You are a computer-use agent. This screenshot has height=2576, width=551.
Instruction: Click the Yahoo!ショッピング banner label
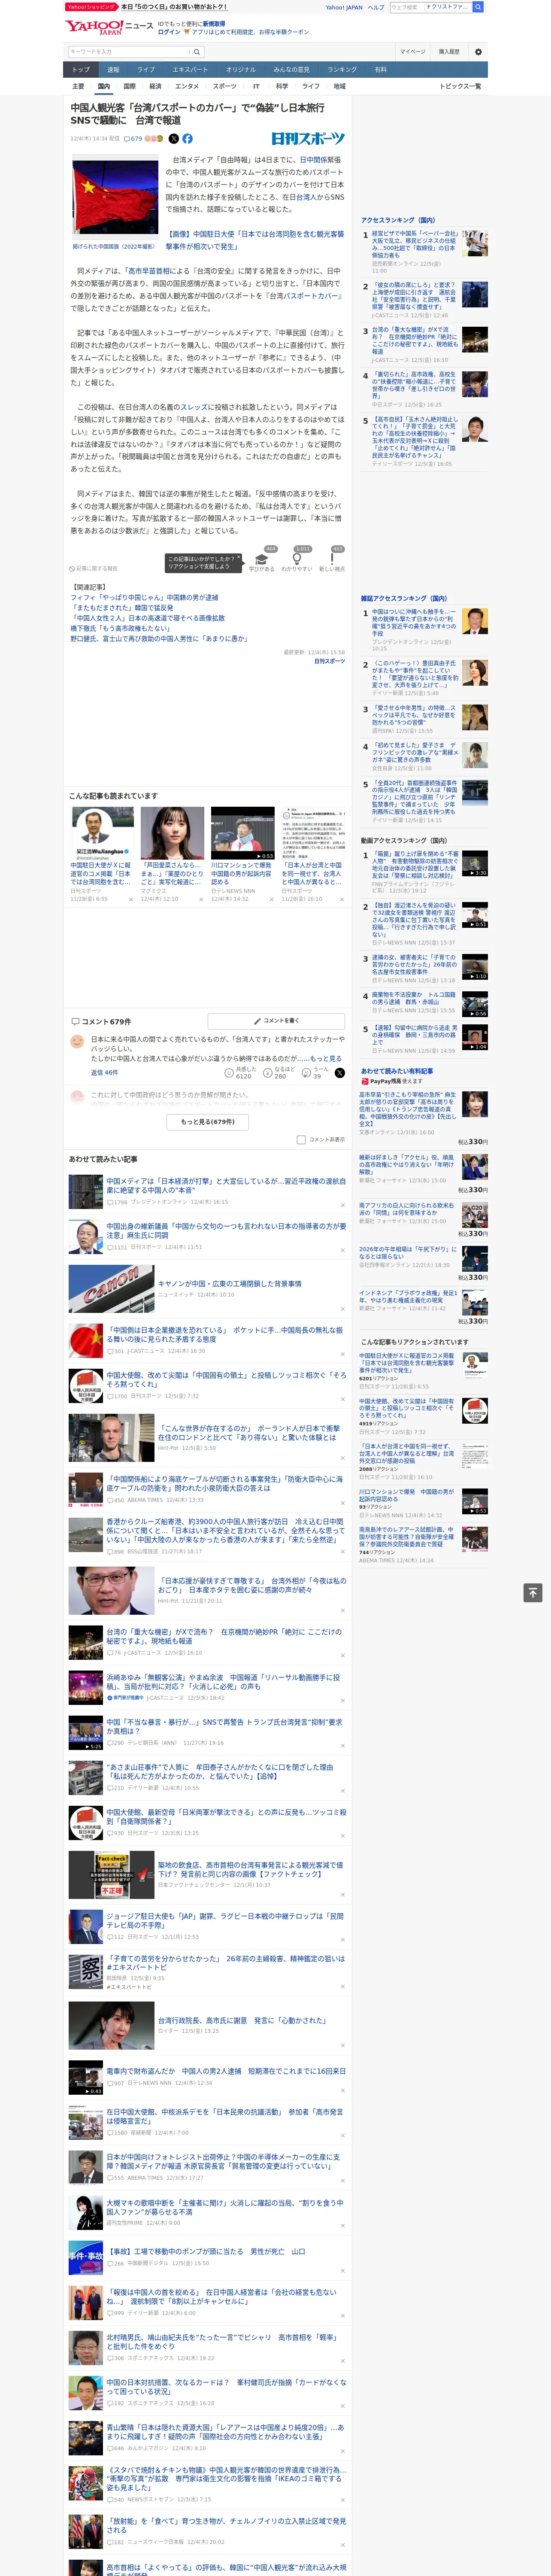point(91,7)
